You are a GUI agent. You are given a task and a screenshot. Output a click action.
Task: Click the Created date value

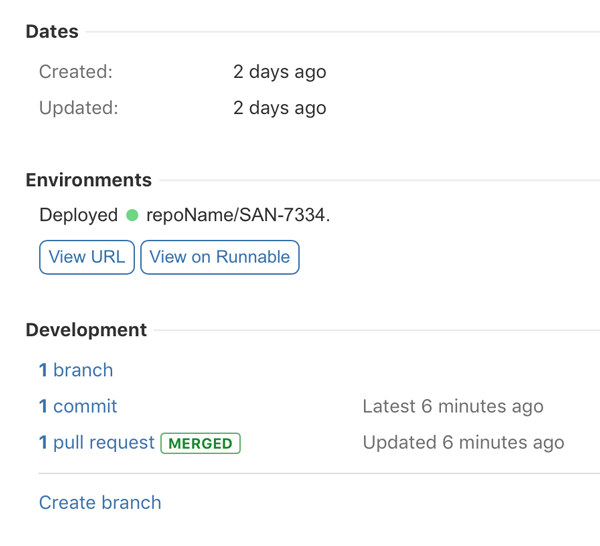point(280,72)
